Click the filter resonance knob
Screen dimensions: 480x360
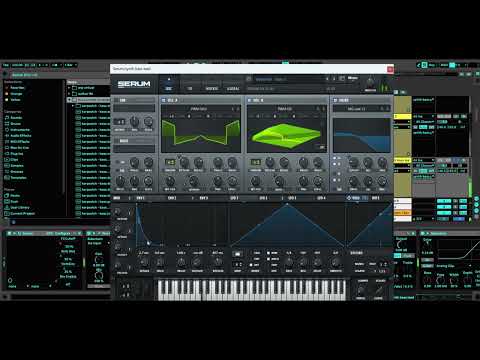pyautogui.click(x=368, y=162)
